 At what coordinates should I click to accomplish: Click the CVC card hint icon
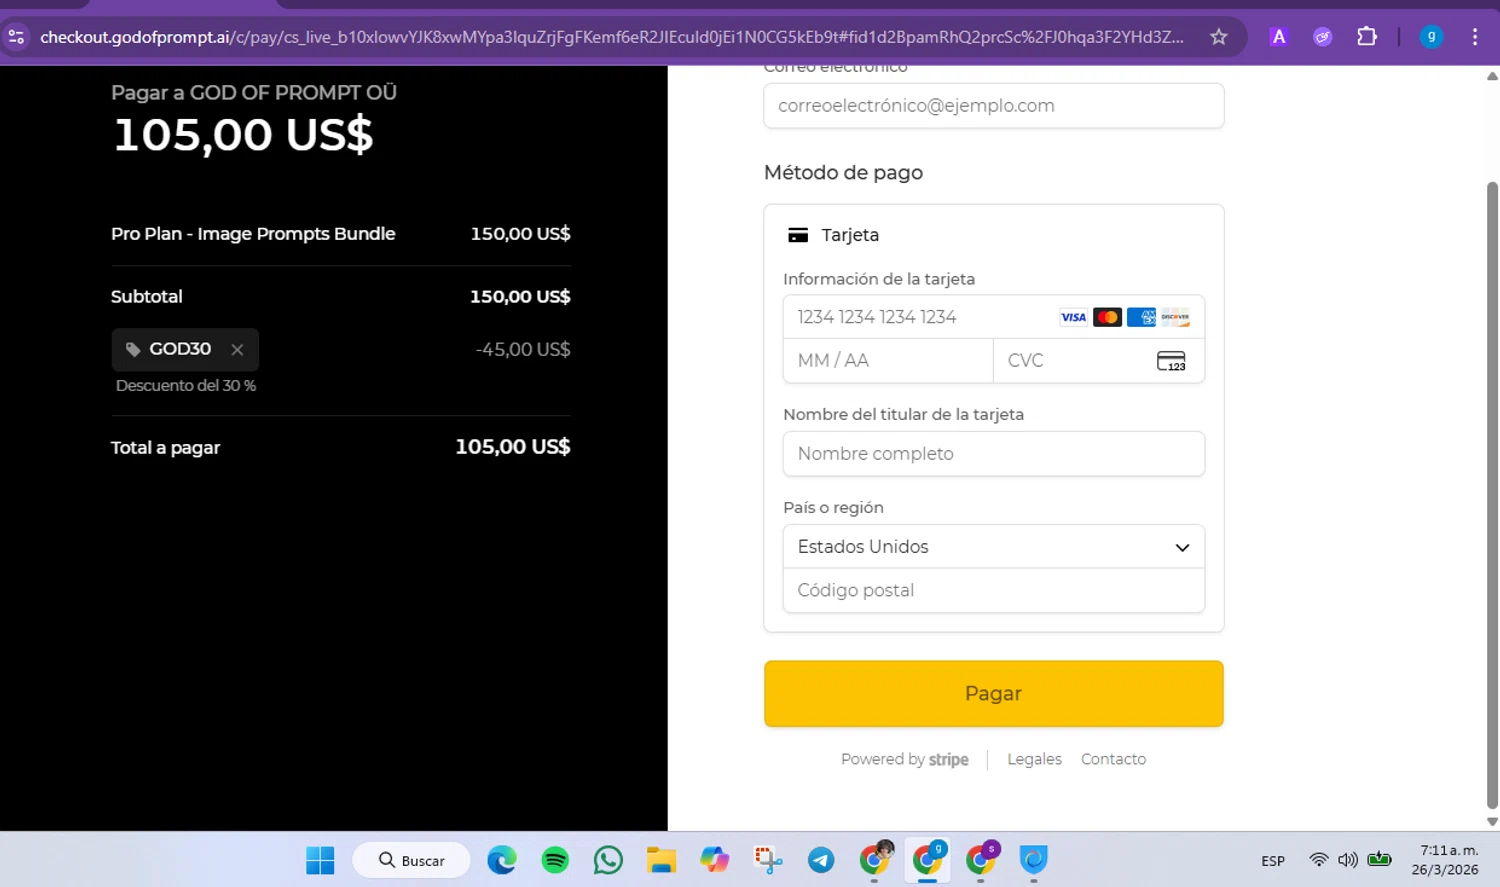pos(1171,361)
